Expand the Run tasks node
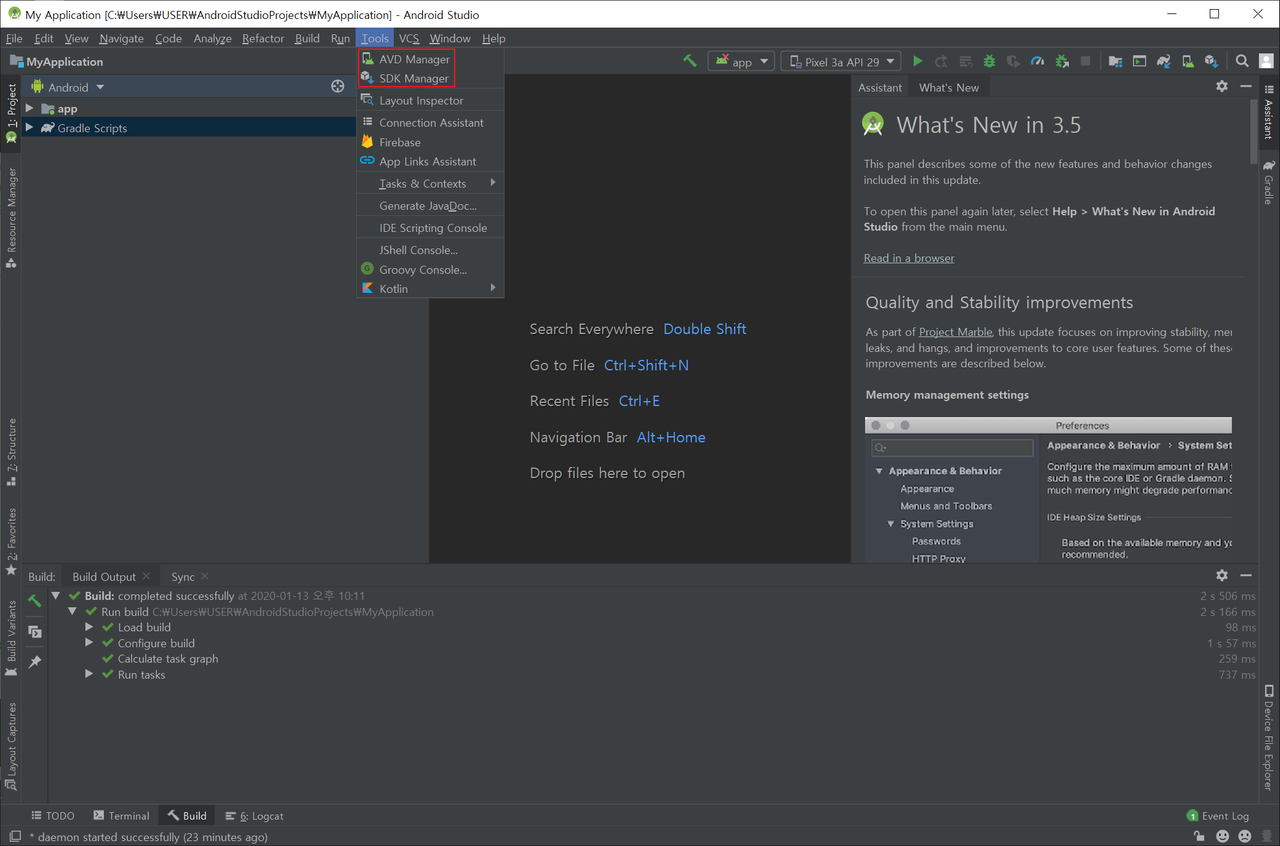The image size is (1280, 846). (x=89, y=674)
